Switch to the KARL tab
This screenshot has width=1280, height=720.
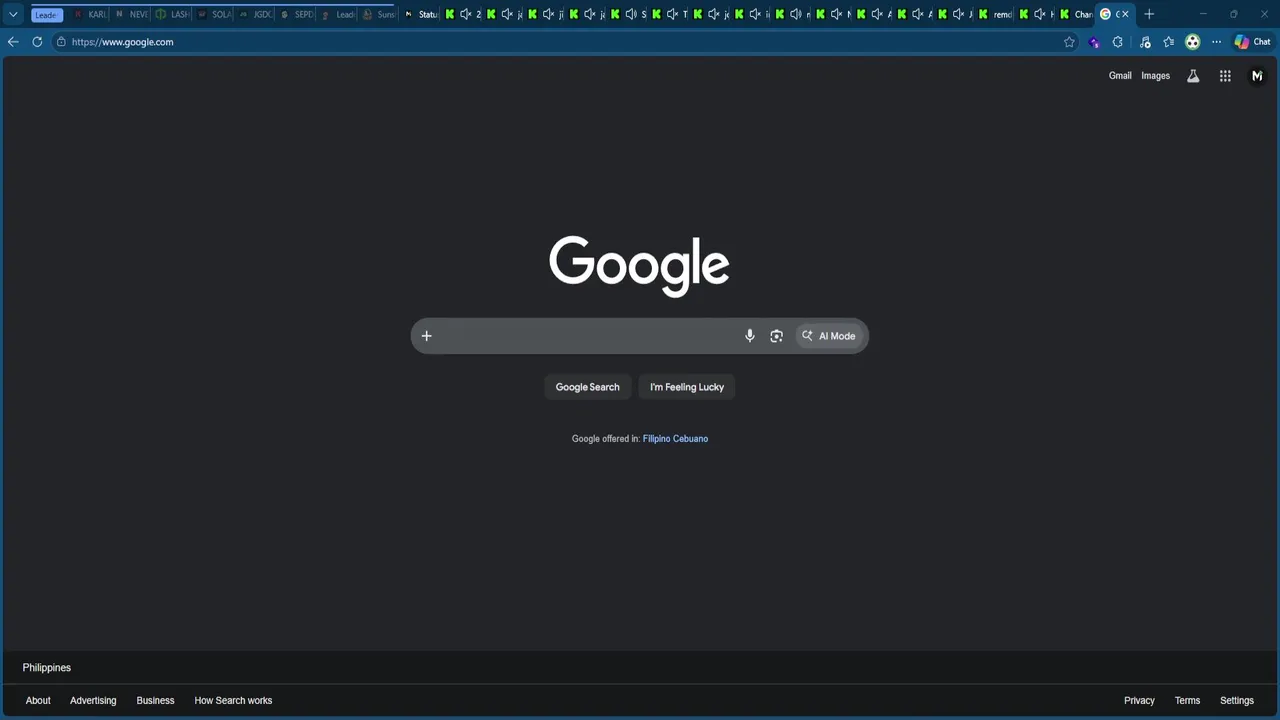[89, 14]
